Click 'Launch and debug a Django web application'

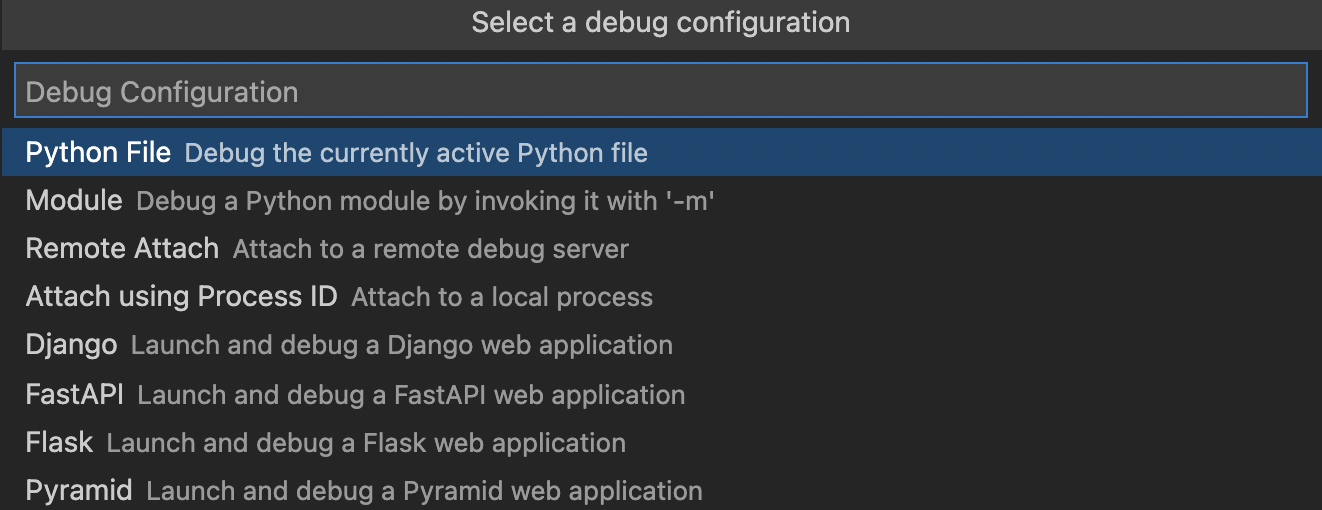[402, 346]
